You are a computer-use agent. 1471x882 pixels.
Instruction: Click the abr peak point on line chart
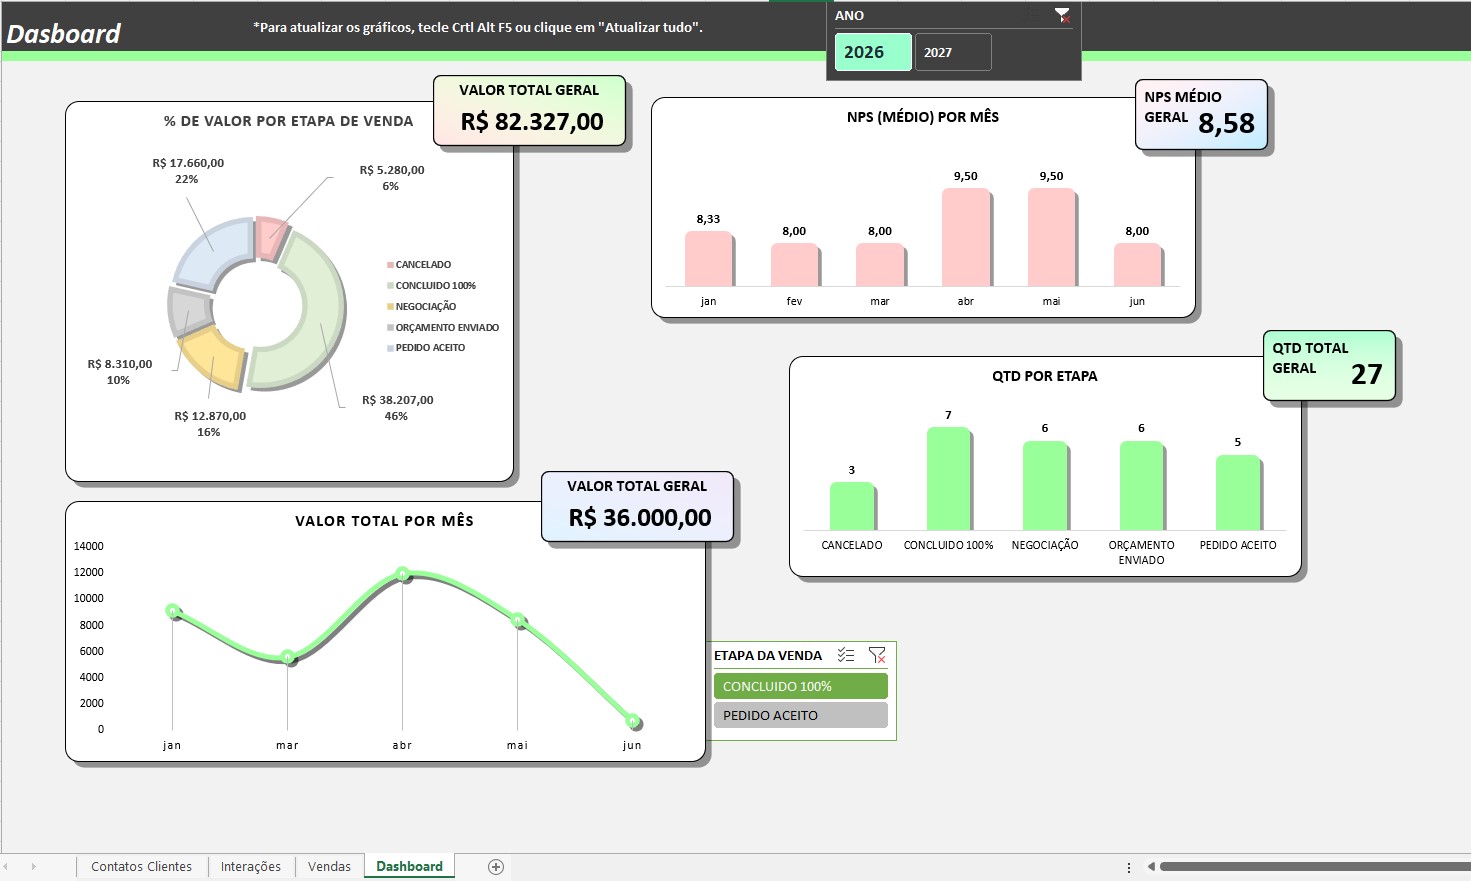[402, 574]
